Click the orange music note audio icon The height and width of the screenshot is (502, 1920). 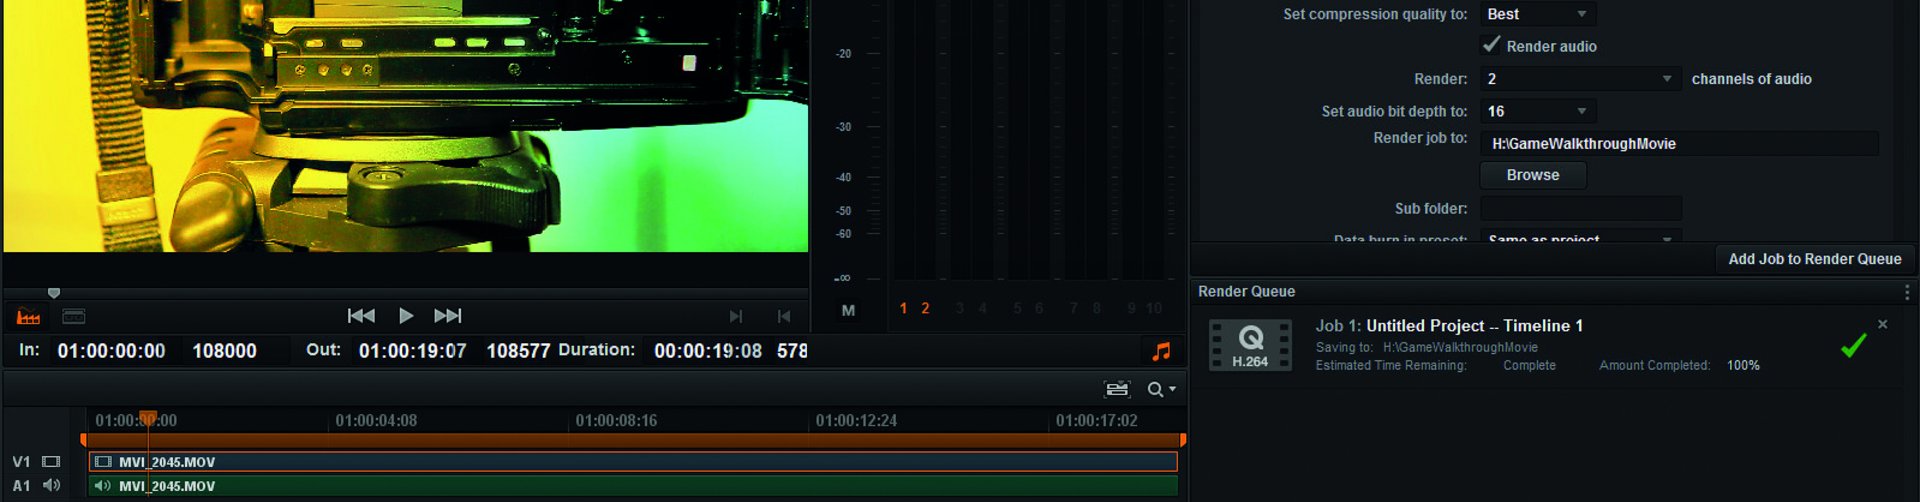[1161, 351]
